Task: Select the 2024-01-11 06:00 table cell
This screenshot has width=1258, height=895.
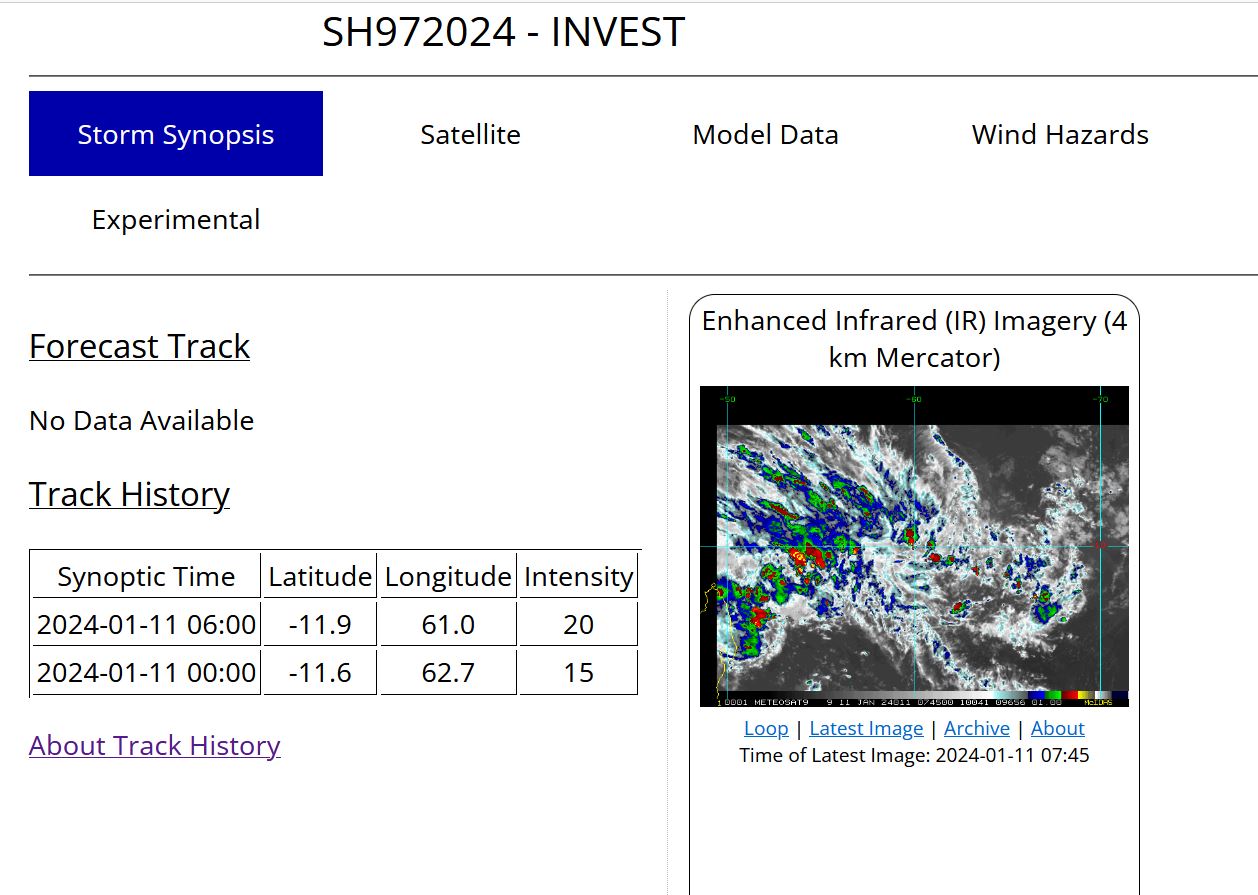Action: (146, 625)
